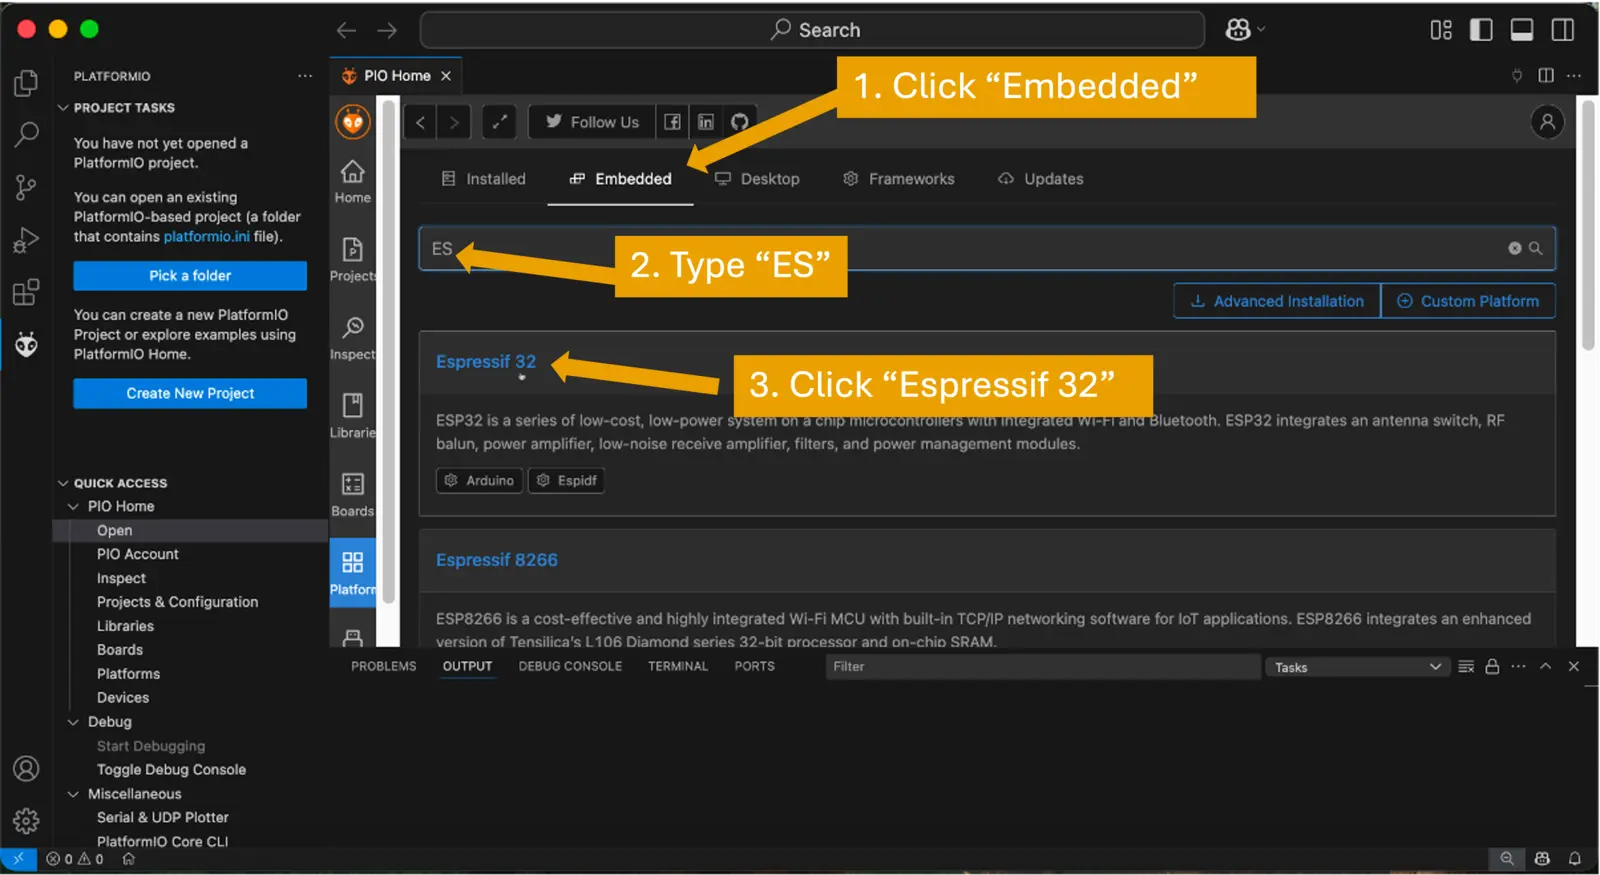
Task: Click the PIO Home page vertical scrollbar
Action: [x=1587, y=225]
